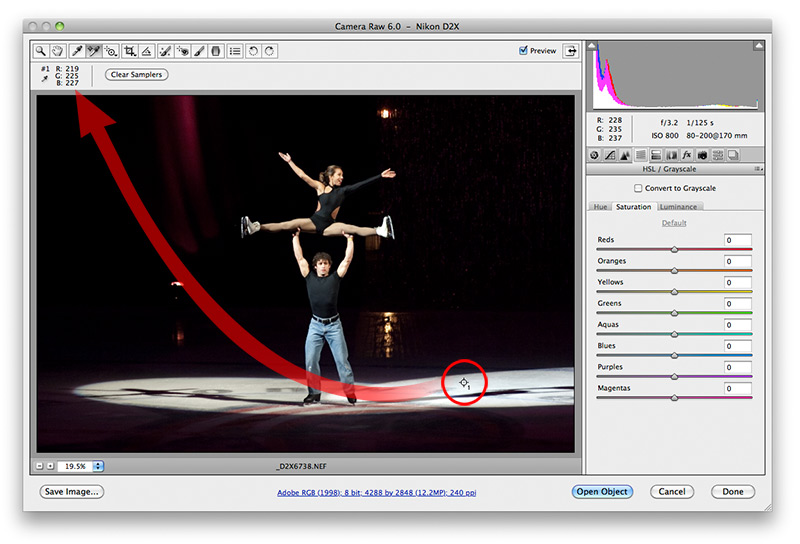
Task: Toggle the Preview checkbox
Action: 523,50
